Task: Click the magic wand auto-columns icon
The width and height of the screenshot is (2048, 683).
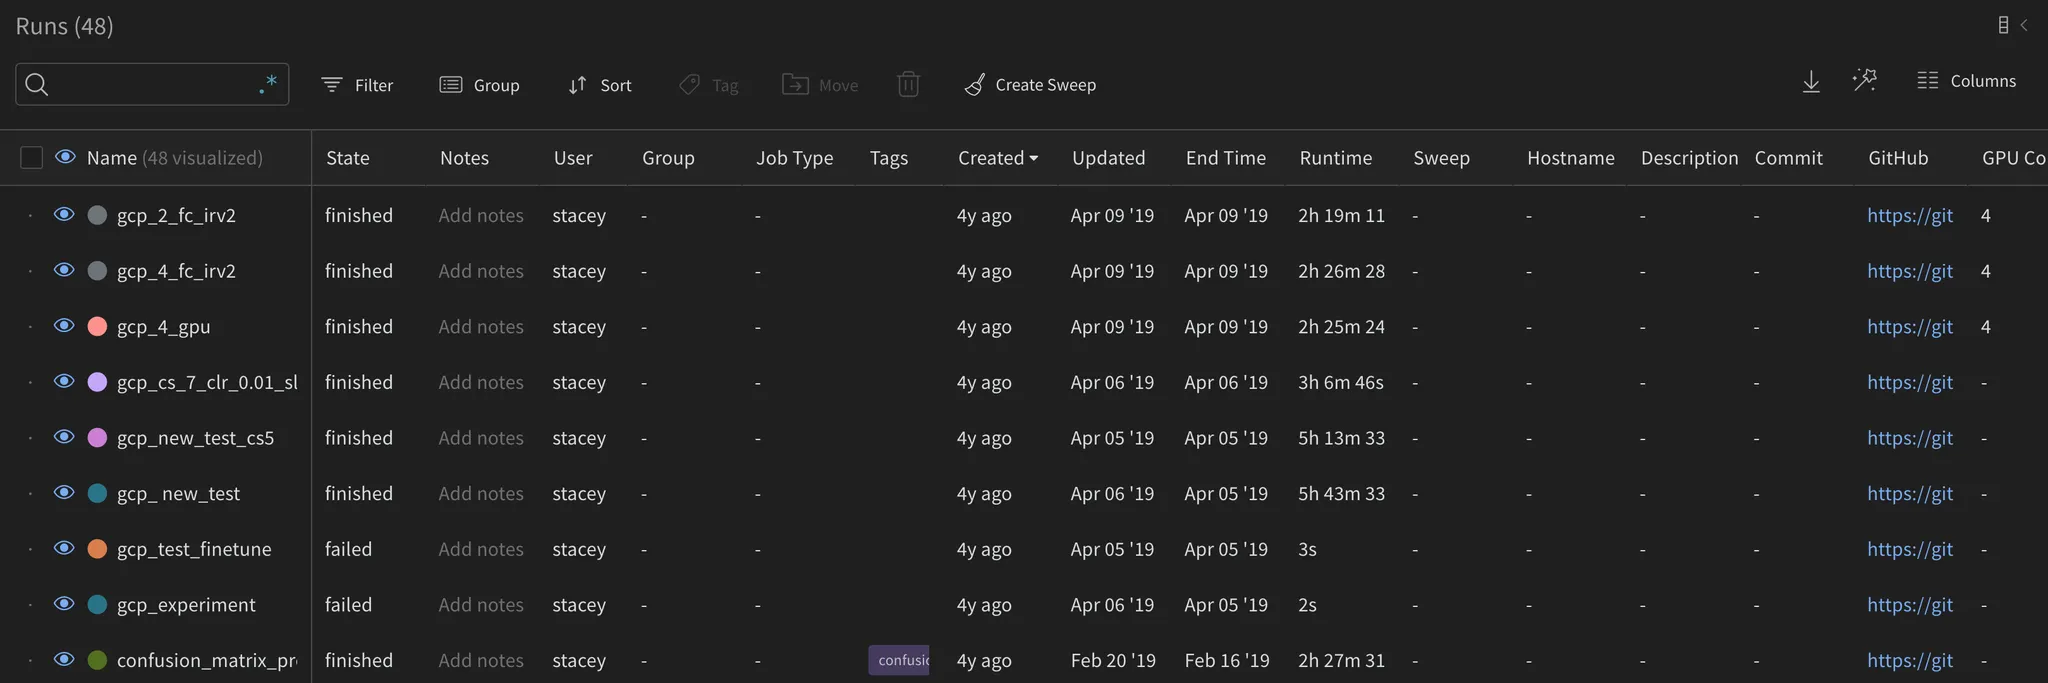Action: click(x=1864, y=81)
